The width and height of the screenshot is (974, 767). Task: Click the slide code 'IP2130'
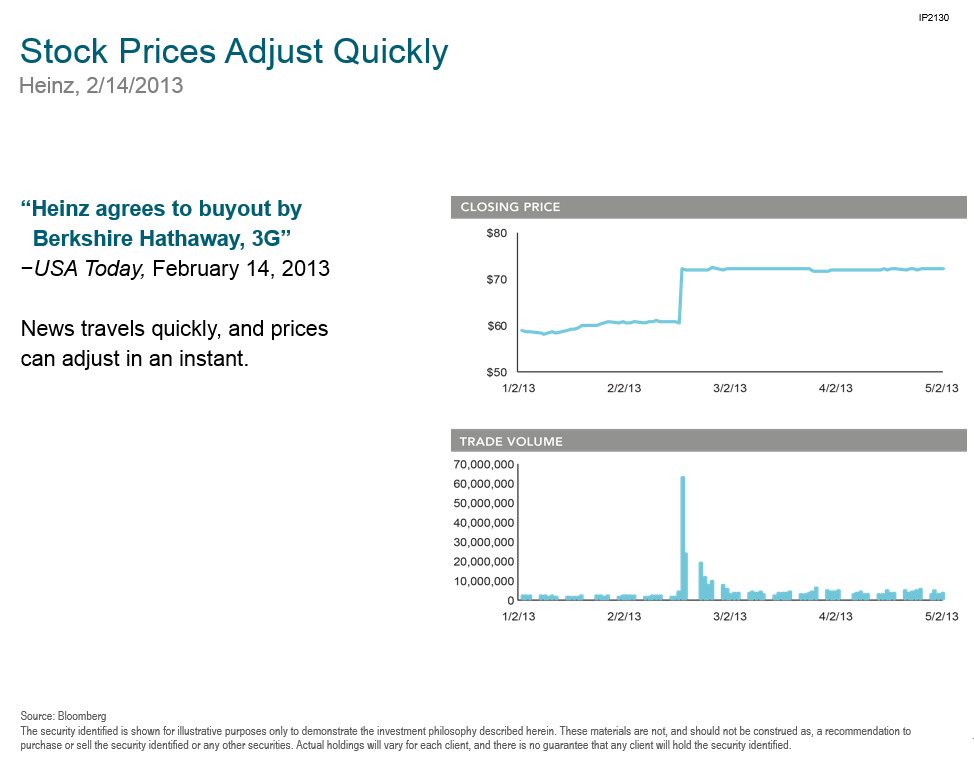coord(934,17)
